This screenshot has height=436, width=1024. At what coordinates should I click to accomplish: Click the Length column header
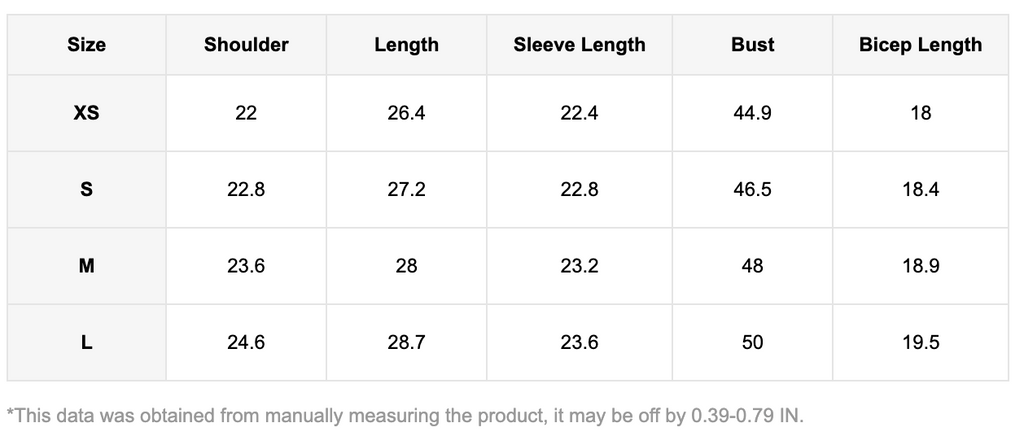(x=406, y=45)
